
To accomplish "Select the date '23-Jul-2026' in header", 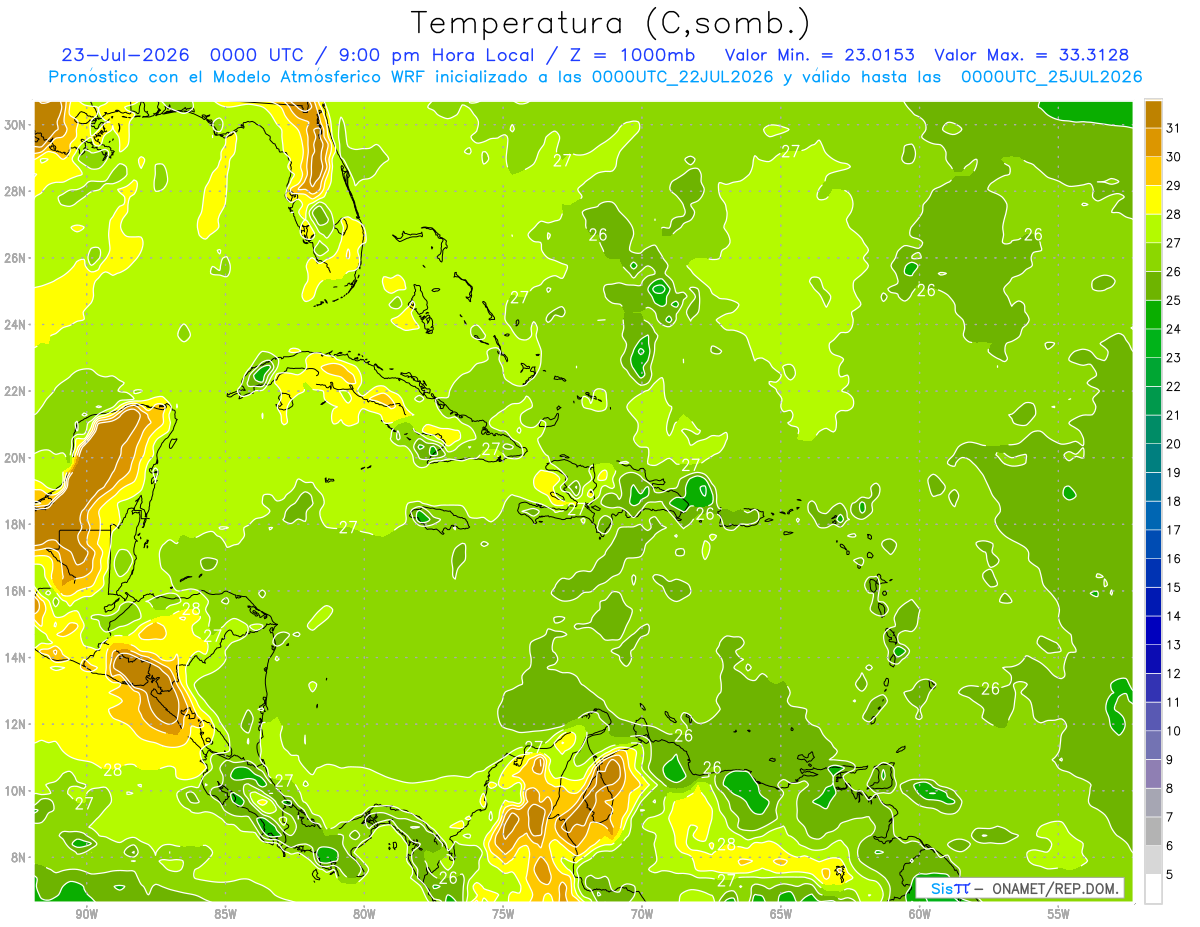I will [x=126, y=55].
